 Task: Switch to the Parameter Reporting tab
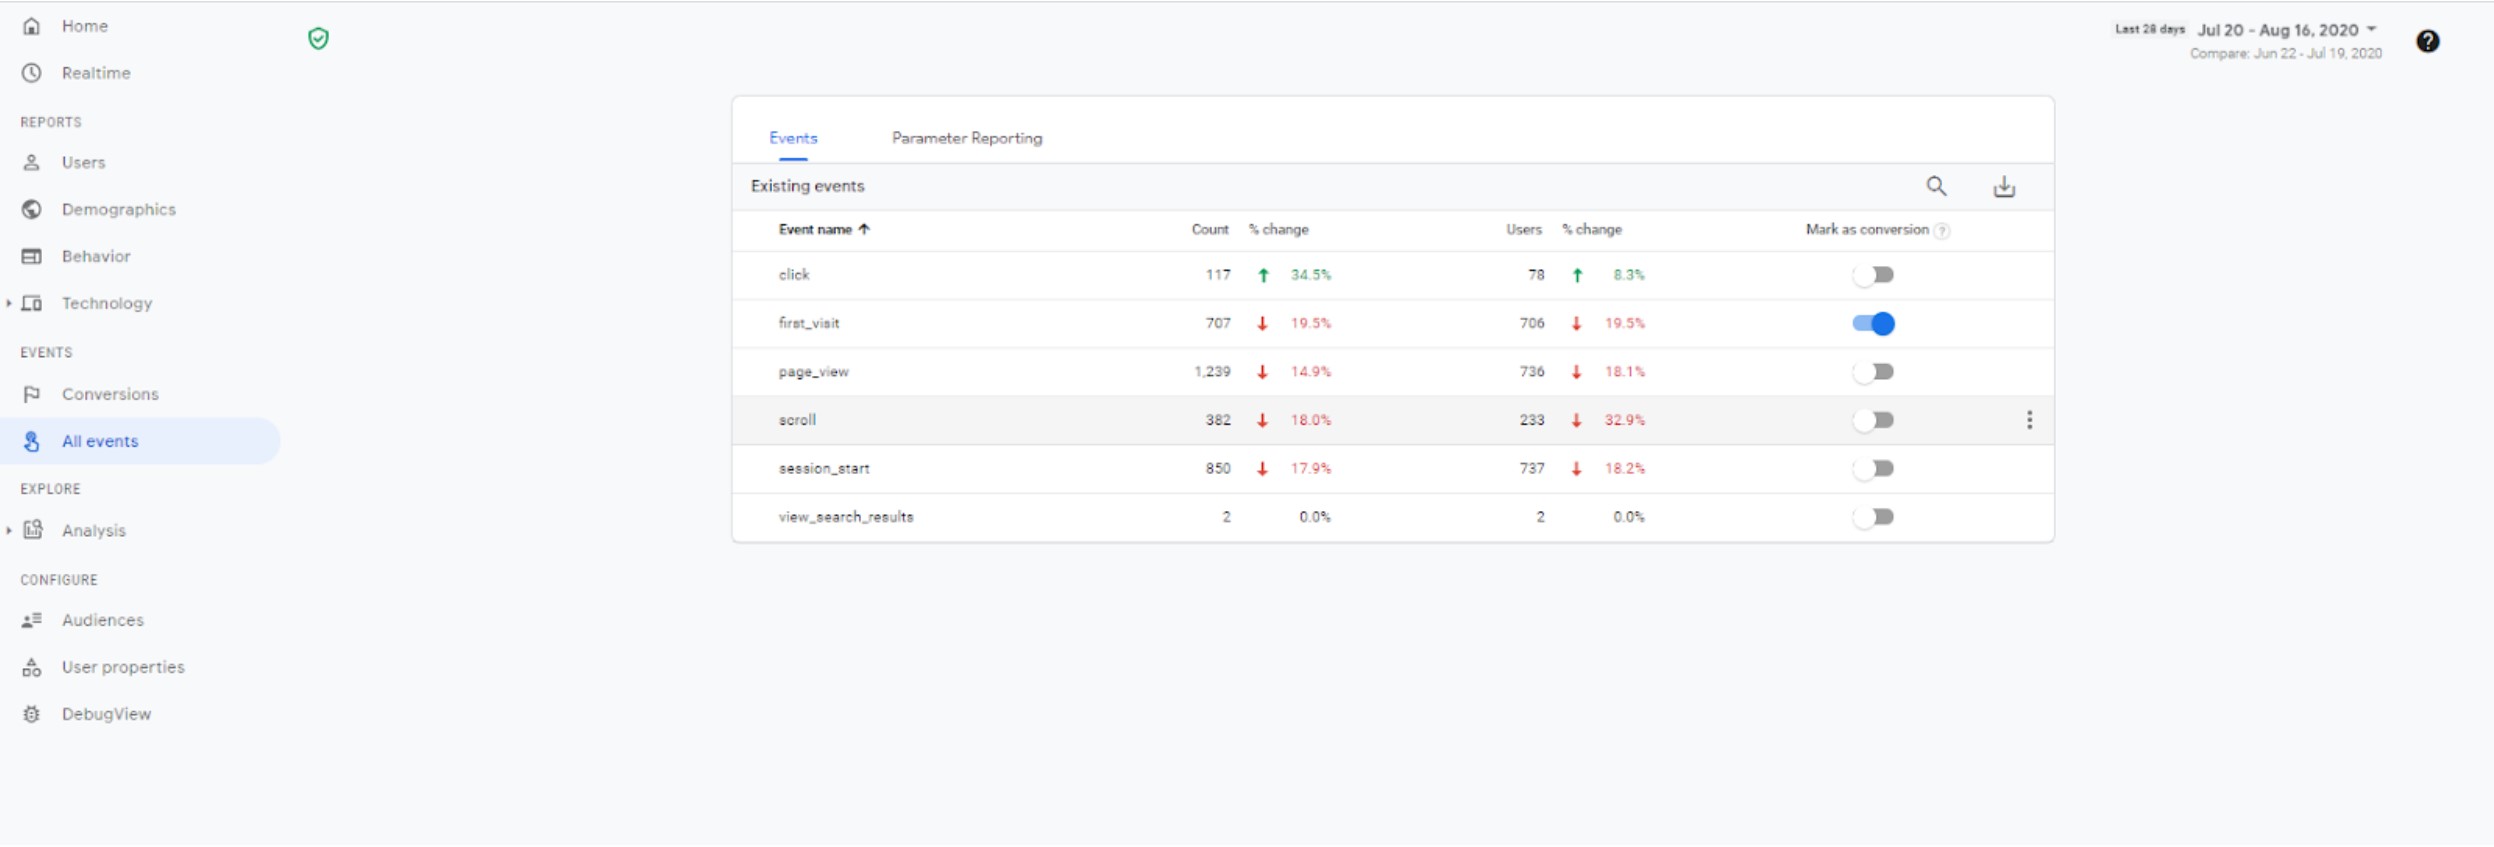(966, 138)
